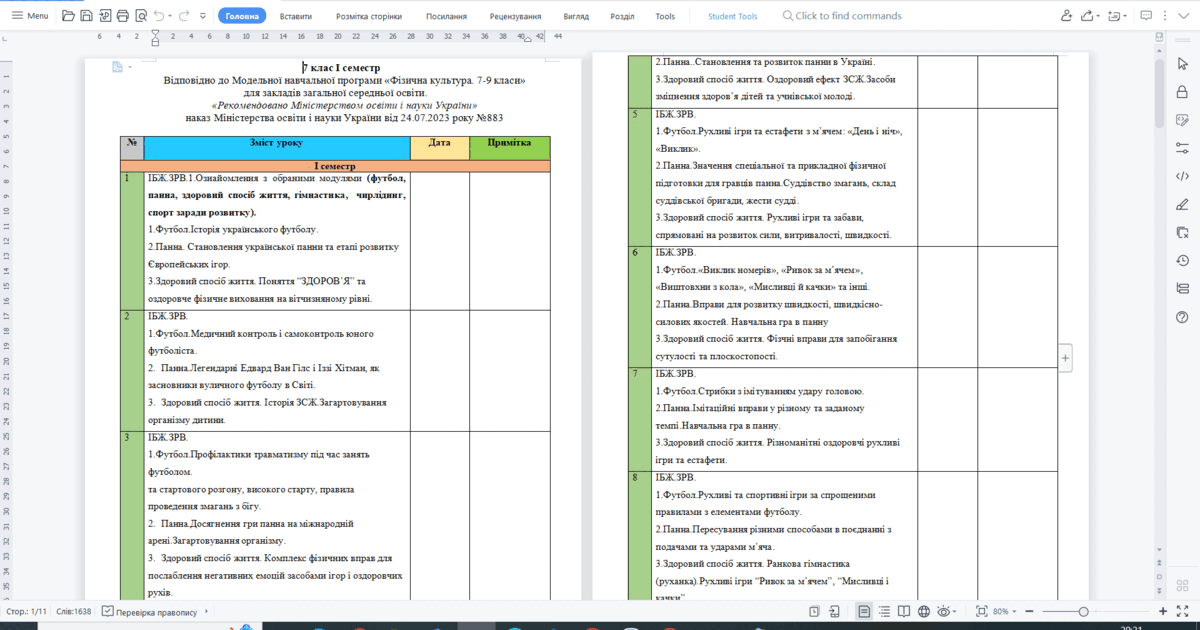Click the zoom slider handle
The width and height of the screenshot is (1200, 630).
click(x=1083, y=611)
